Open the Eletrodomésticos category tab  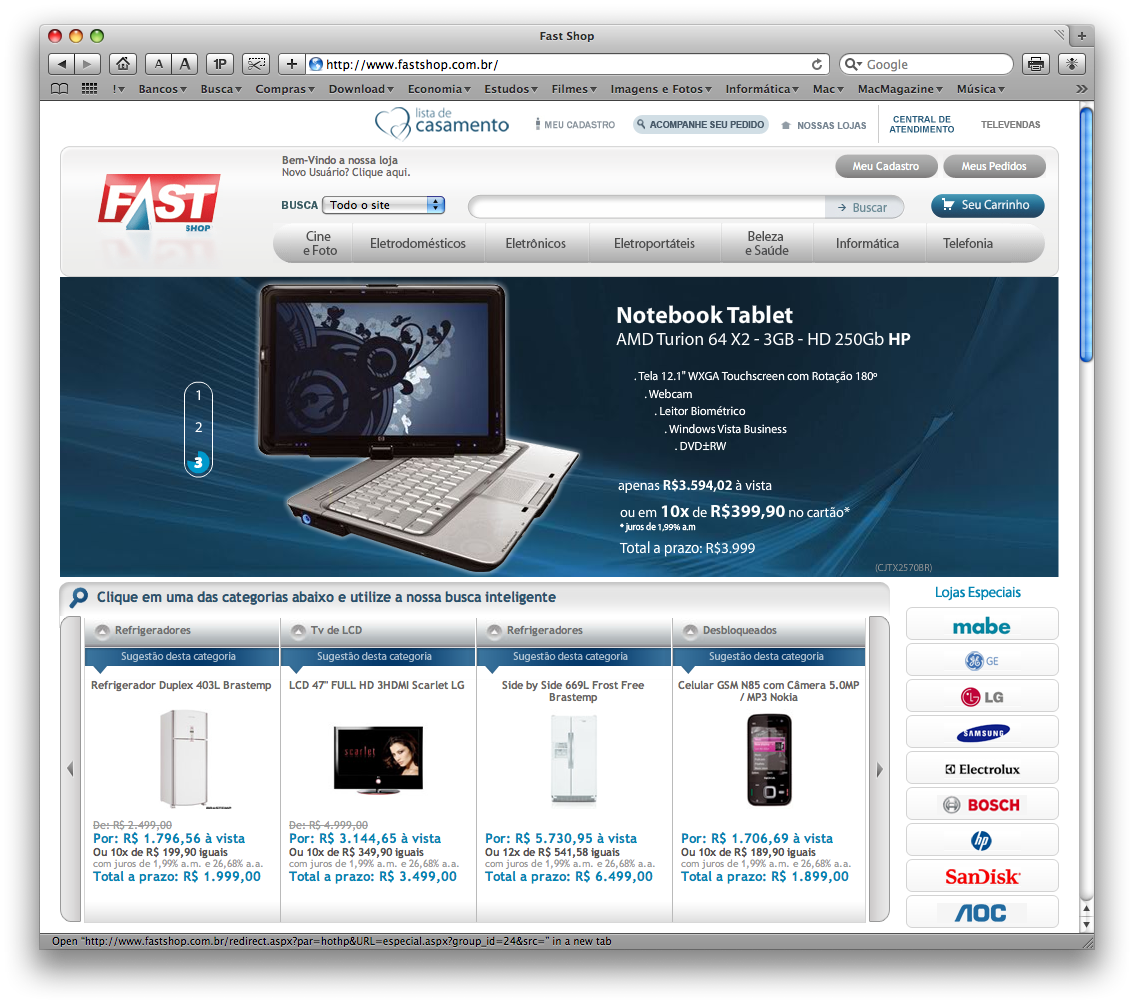point(417,243)
